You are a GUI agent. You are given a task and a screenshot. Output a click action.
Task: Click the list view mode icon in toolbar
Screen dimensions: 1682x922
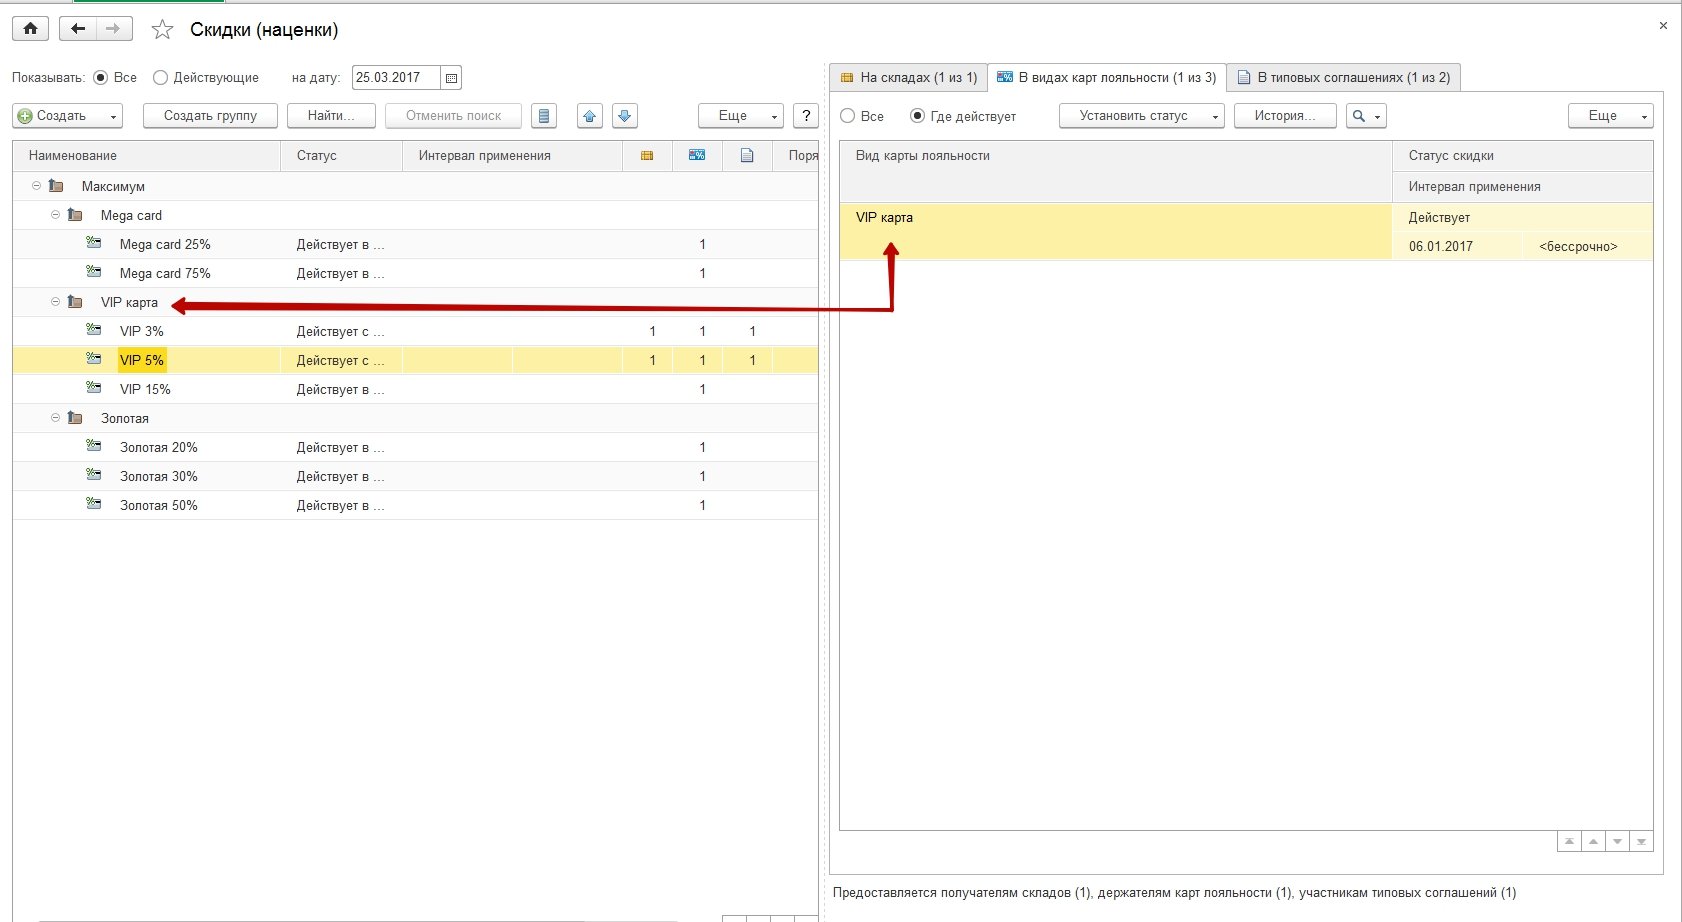point(544,116)
